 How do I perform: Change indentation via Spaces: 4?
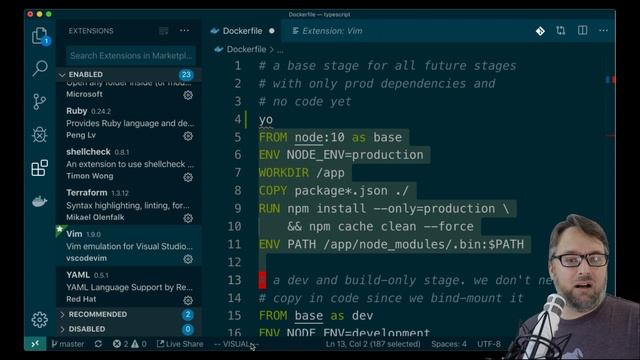pos(449,344)
